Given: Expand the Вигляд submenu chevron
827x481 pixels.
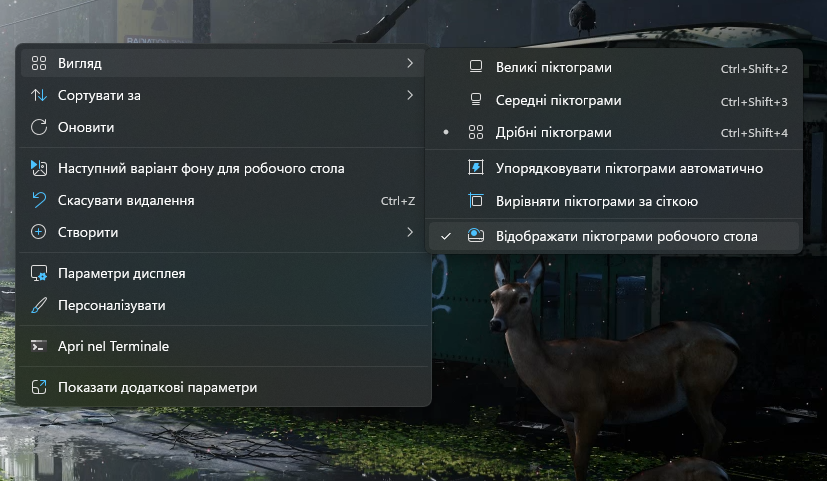Looking at the screenshot, I should (410, 64).
